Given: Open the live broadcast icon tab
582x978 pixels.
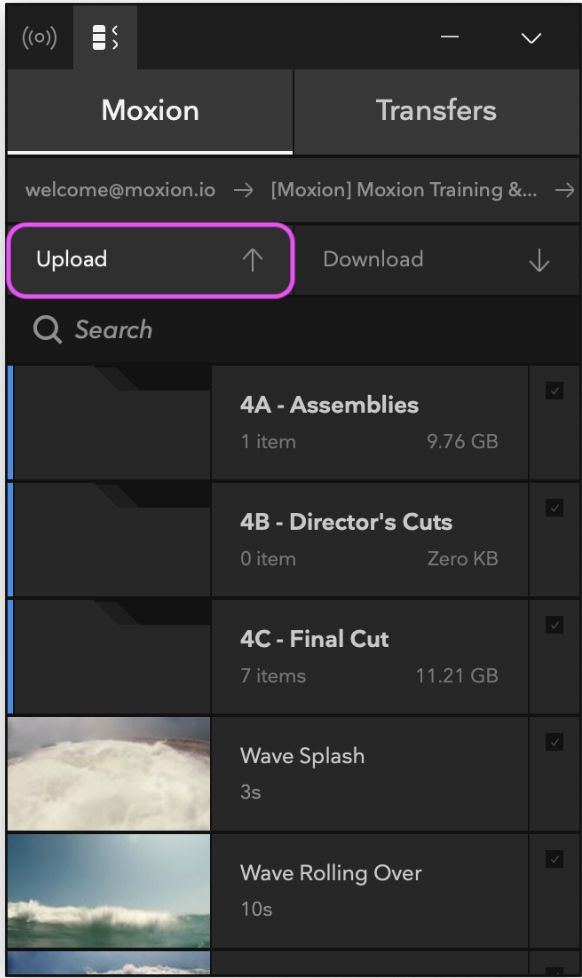Looking at the screenshot, I should point(39,38).
